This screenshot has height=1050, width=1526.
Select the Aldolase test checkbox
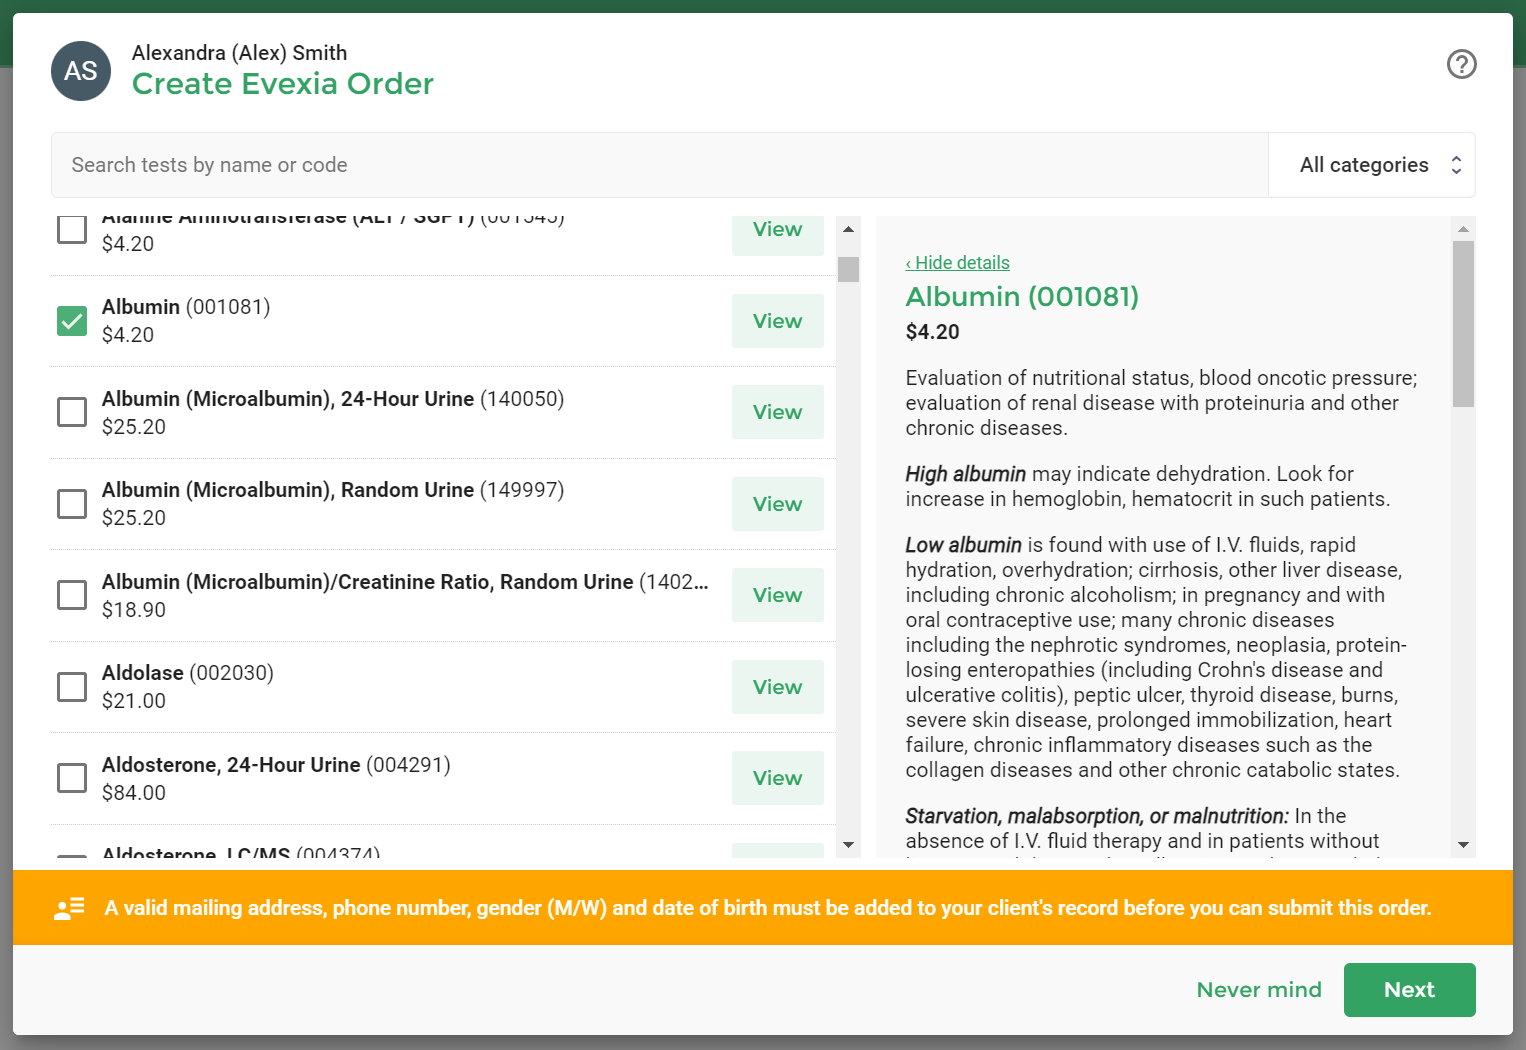[72, 687]
